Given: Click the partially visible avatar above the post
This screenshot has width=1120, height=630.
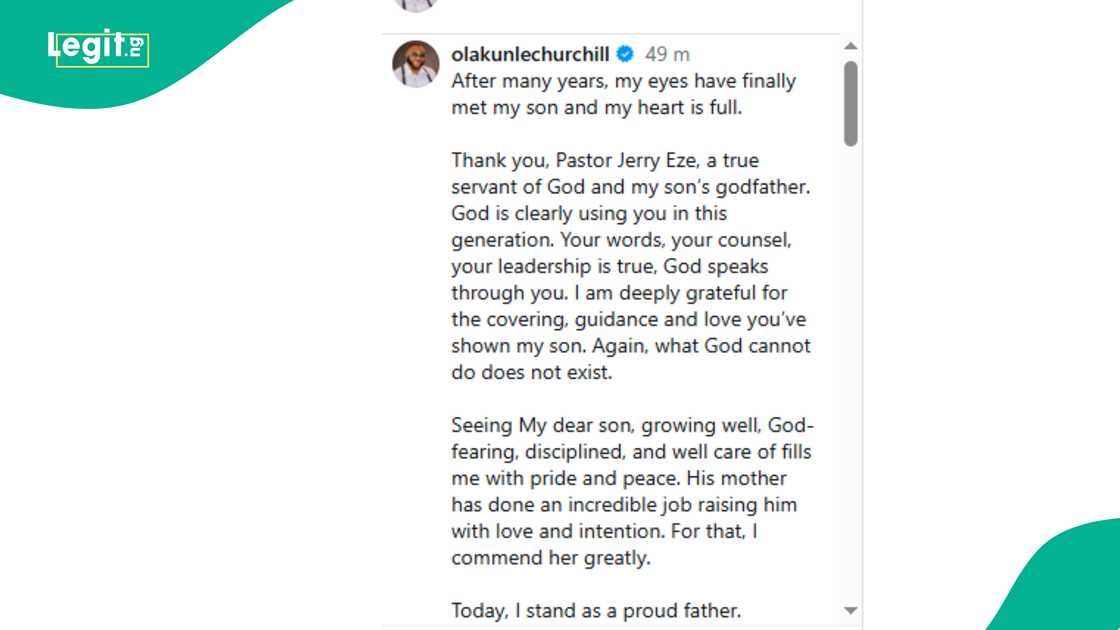Looking at the screenshot, I should click(414, 6).
